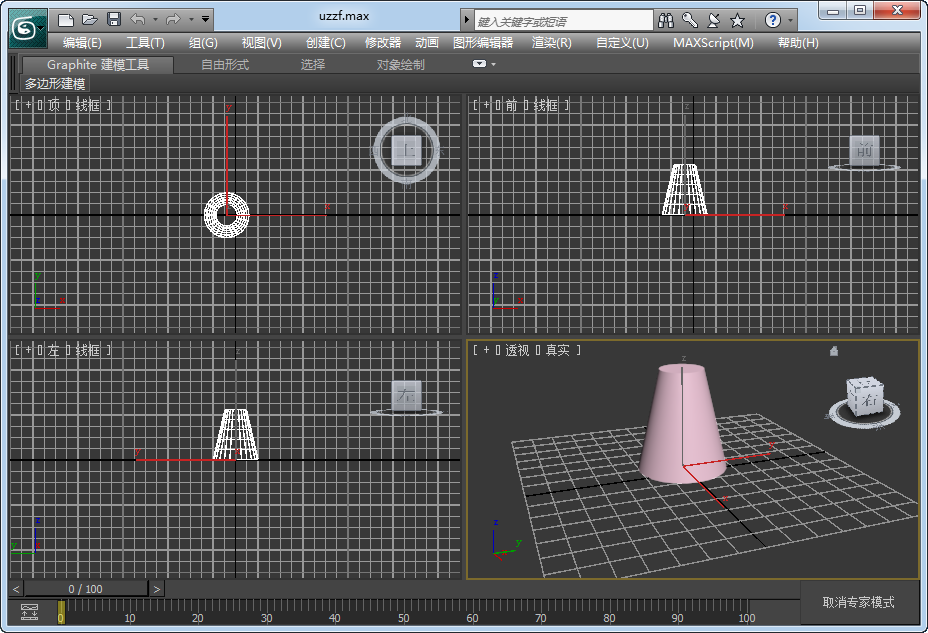Click the 上 face of the top ViewCube

[407, 150]
